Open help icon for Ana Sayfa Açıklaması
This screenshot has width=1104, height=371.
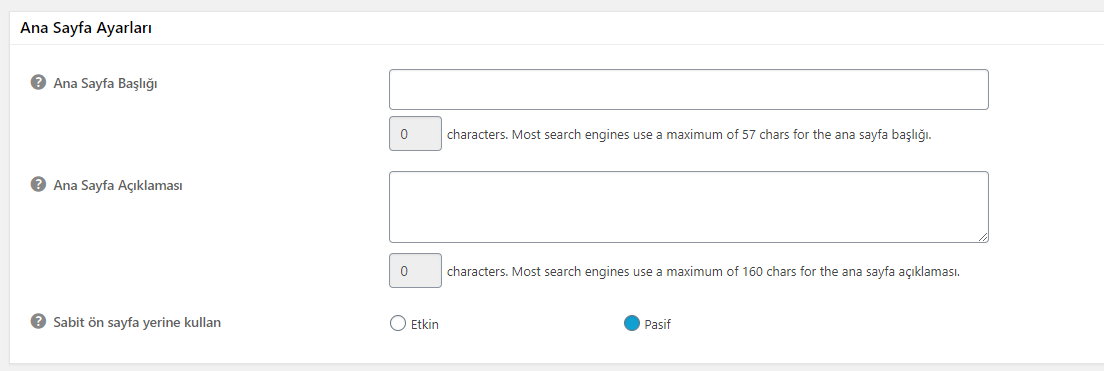pyautogui.click(x=37, y=184)
